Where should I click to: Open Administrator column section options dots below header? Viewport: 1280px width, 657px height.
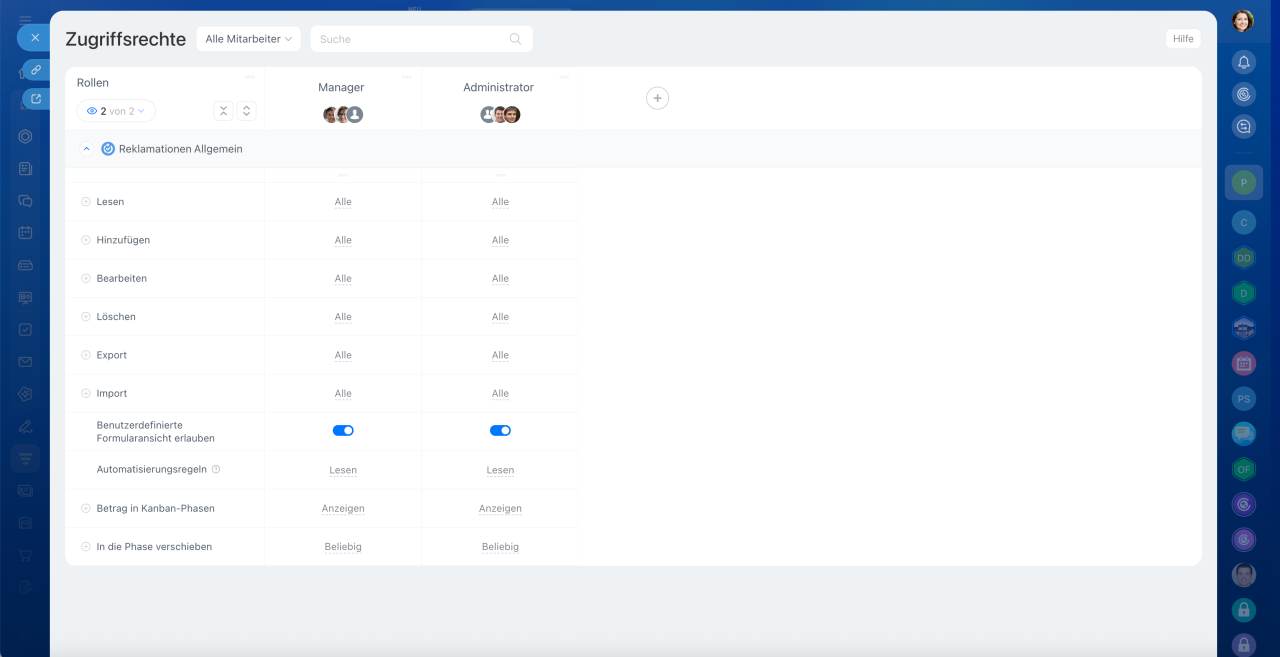click(x=500, y=174)
